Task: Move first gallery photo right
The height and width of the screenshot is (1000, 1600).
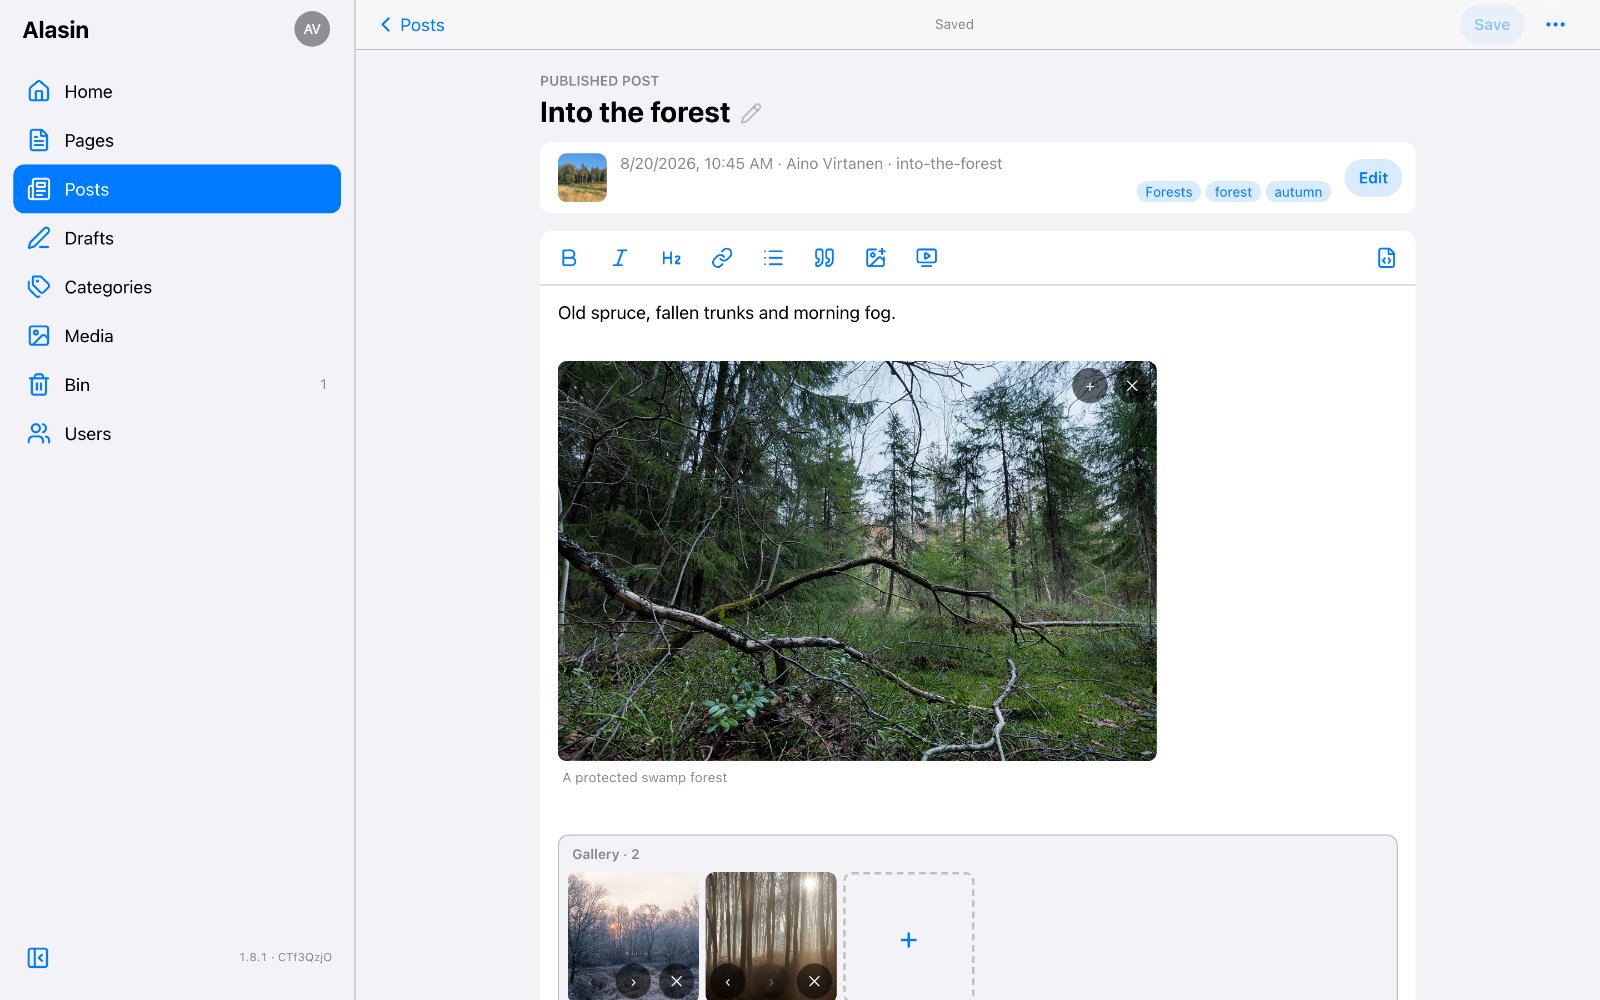Action: tap(633, 982)
